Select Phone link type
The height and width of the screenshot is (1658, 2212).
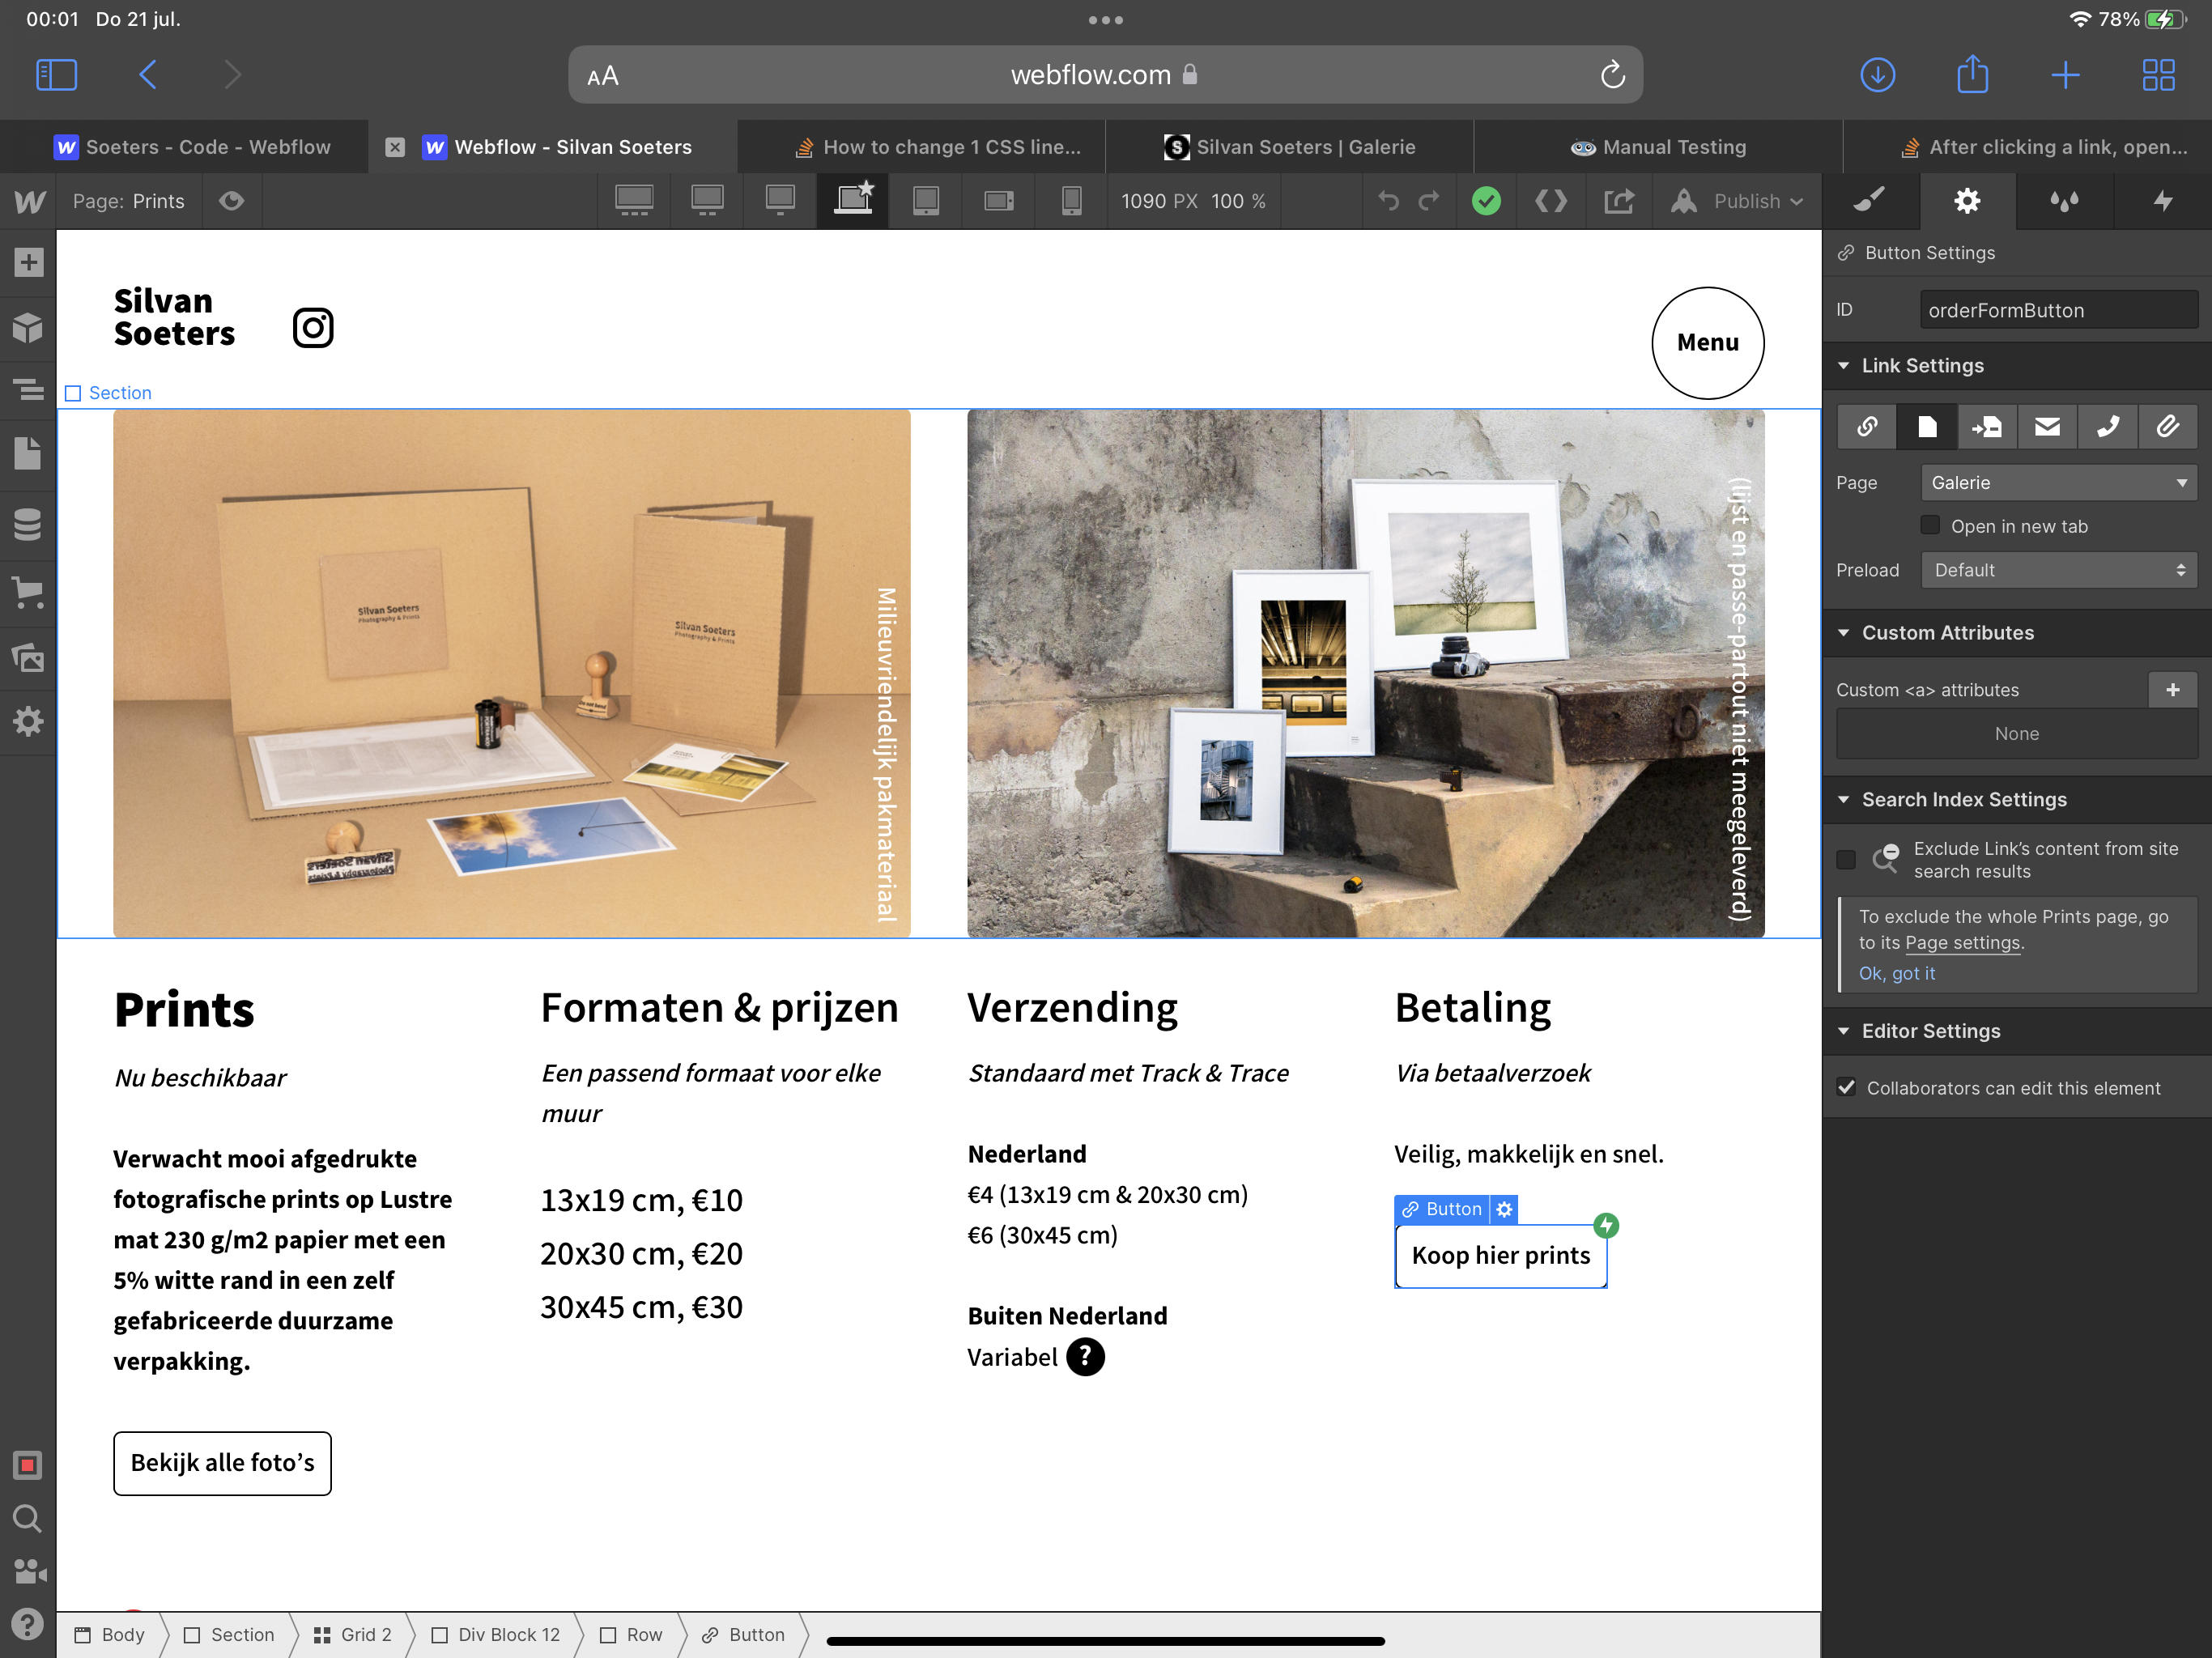(x=2107, y=427)
